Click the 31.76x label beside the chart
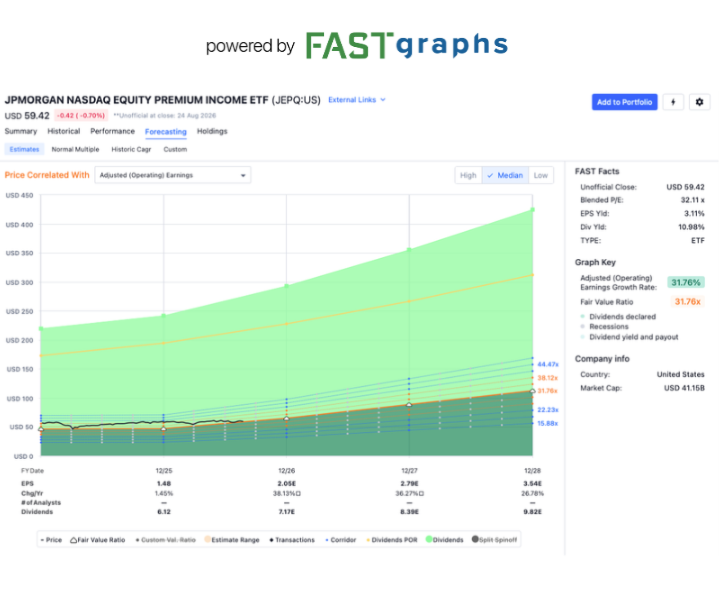719x595 pixels. (548, 391)
